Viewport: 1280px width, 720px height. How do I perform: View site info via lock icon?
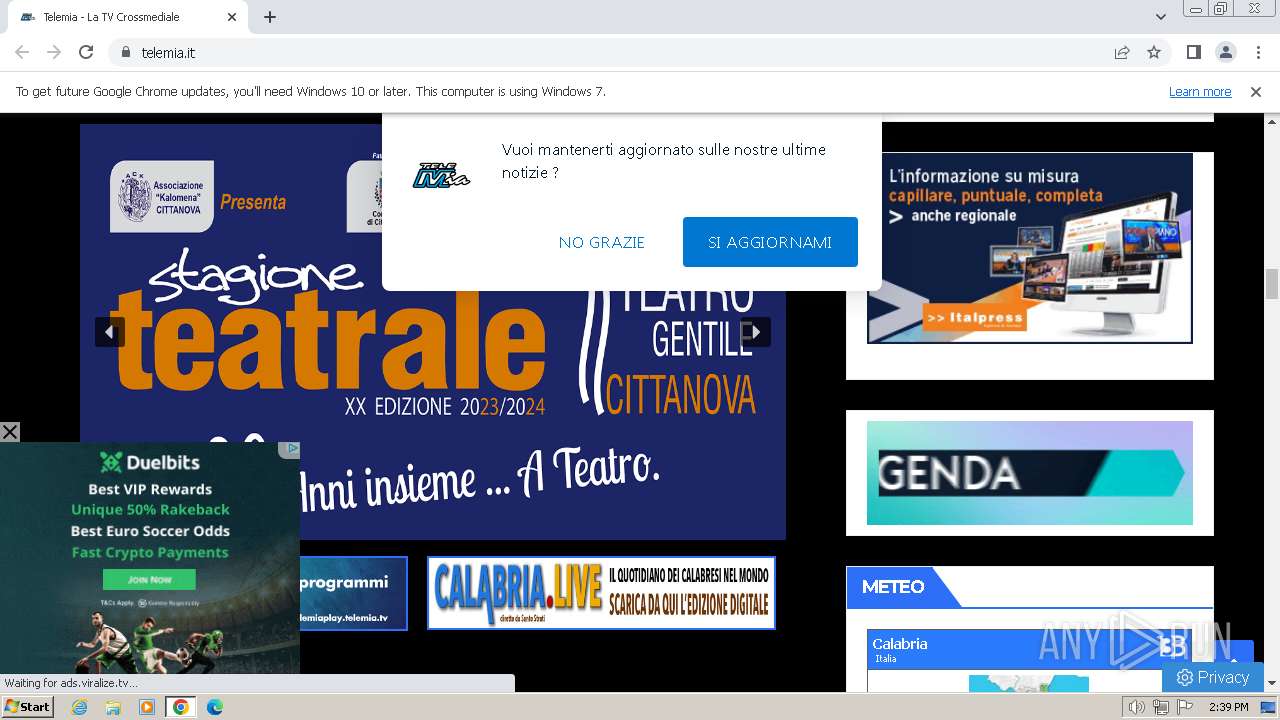coord(126,52)
